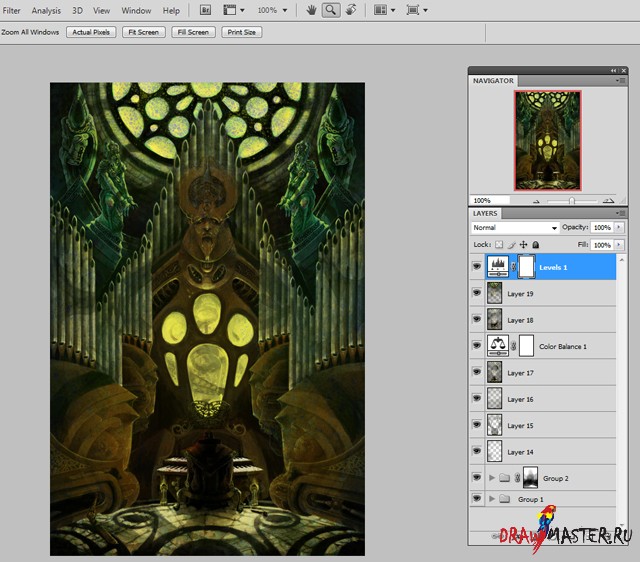This screenshot has height=562, width=640.
Task: Select the NAVIGATOR panel tab
Action: point(493,81)
